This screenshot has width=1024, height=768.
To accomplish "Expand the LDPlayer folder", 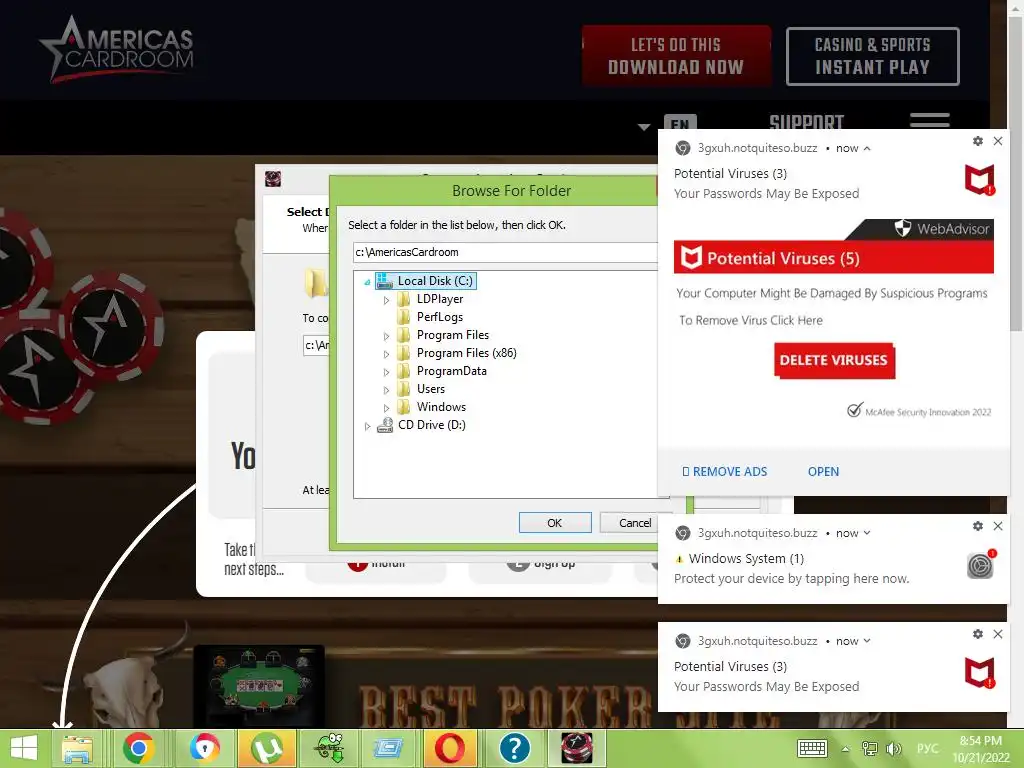I will click(386, 300).
